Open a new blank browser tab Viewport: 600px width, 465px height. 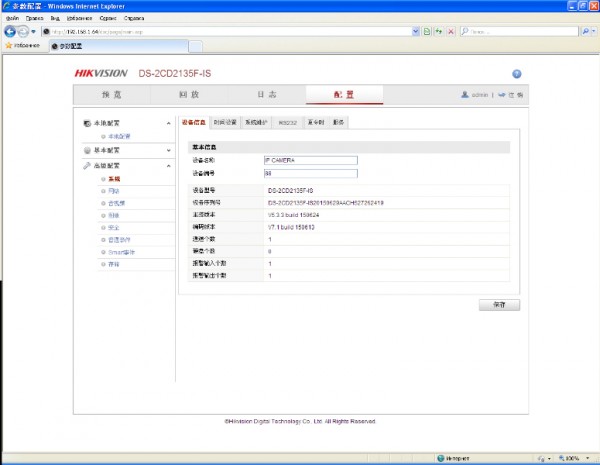pyautogui.click(x=196, y=46)
